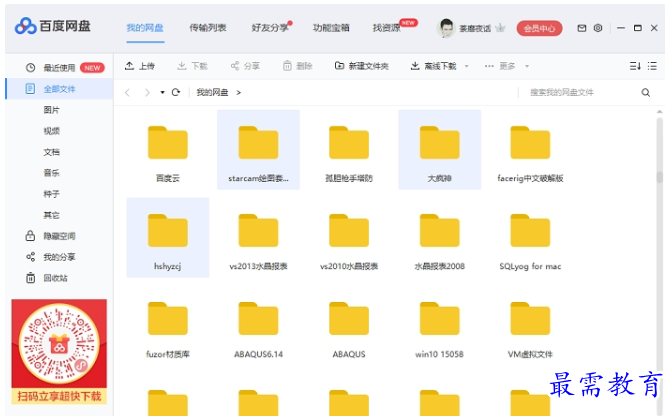Open the fuzor材质库 folder
The height and width of the screenshot is (416, 671).
pos(168,326)
